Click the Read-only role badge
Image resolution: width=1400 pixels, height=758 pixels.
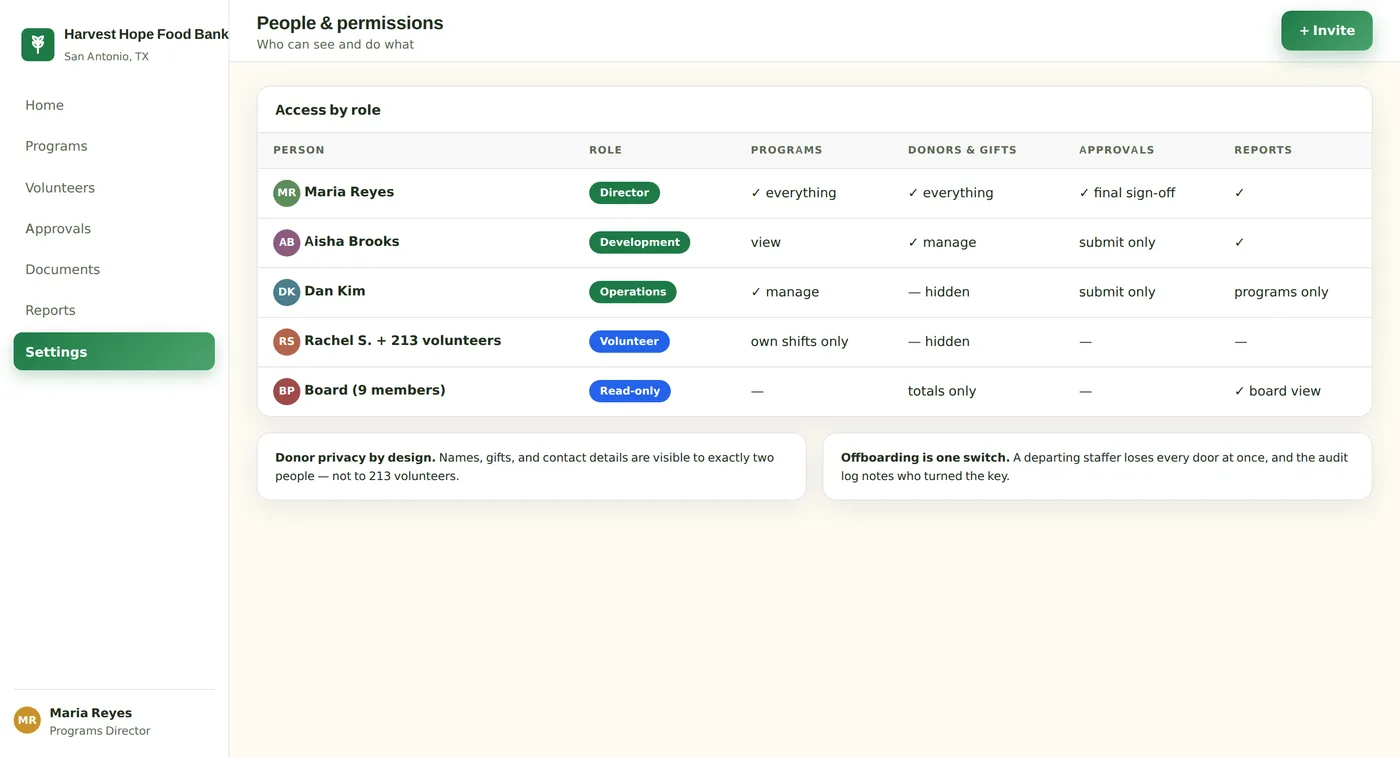[x=629, y=391]
